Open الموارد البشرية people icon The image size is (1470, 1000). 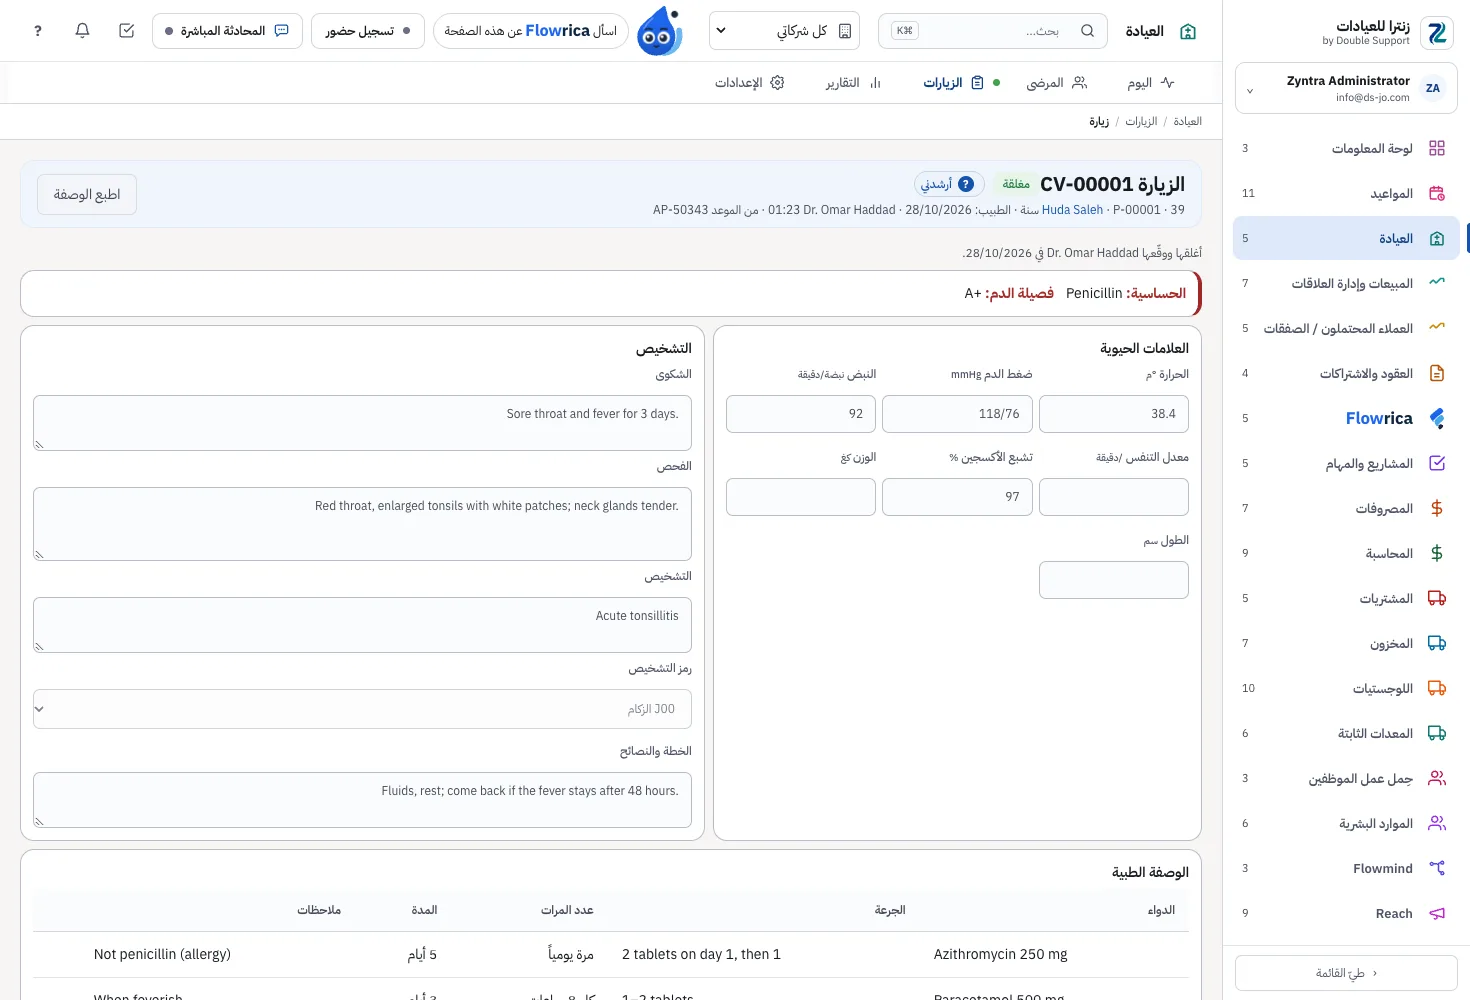click(1437, 823)
